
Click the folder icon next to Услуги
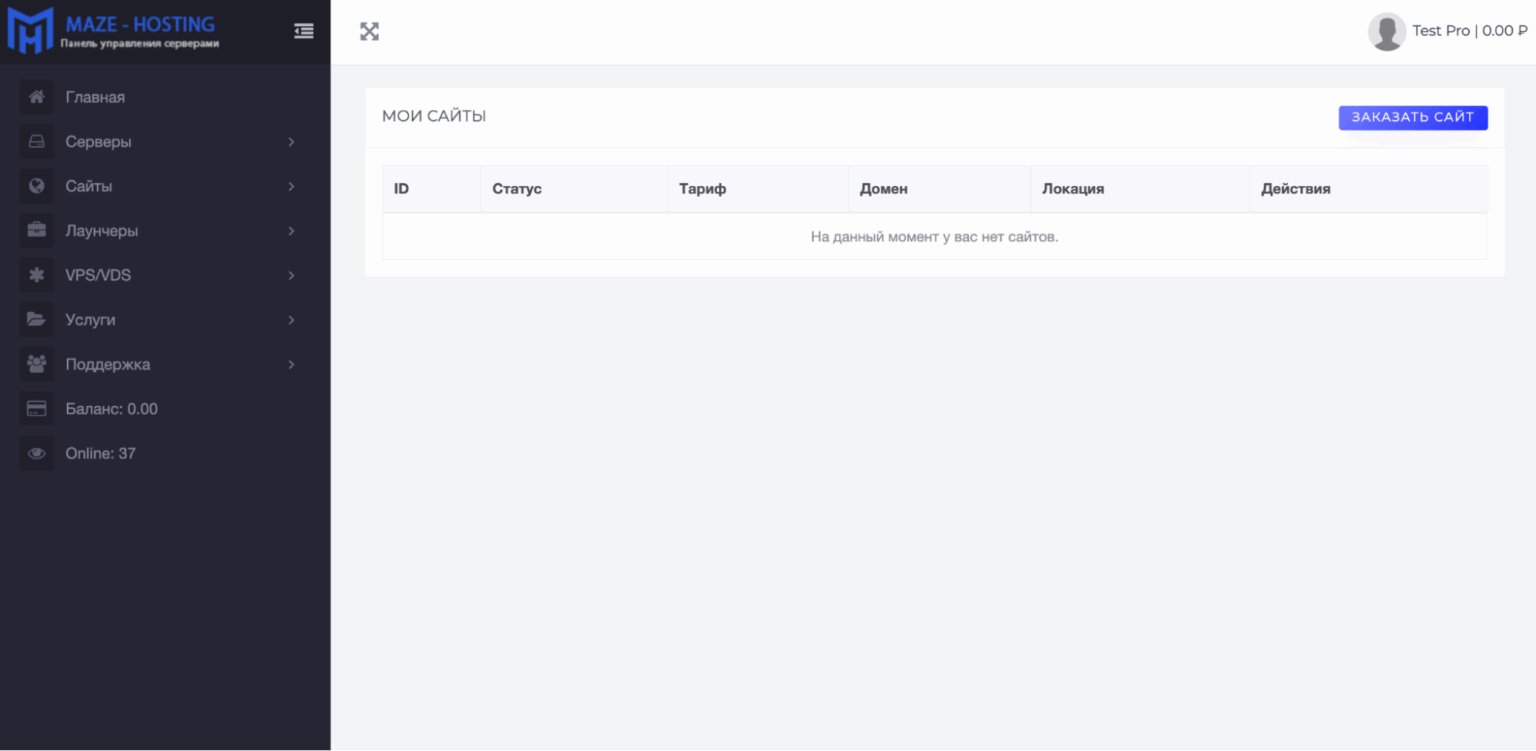[x=36, y=319]
